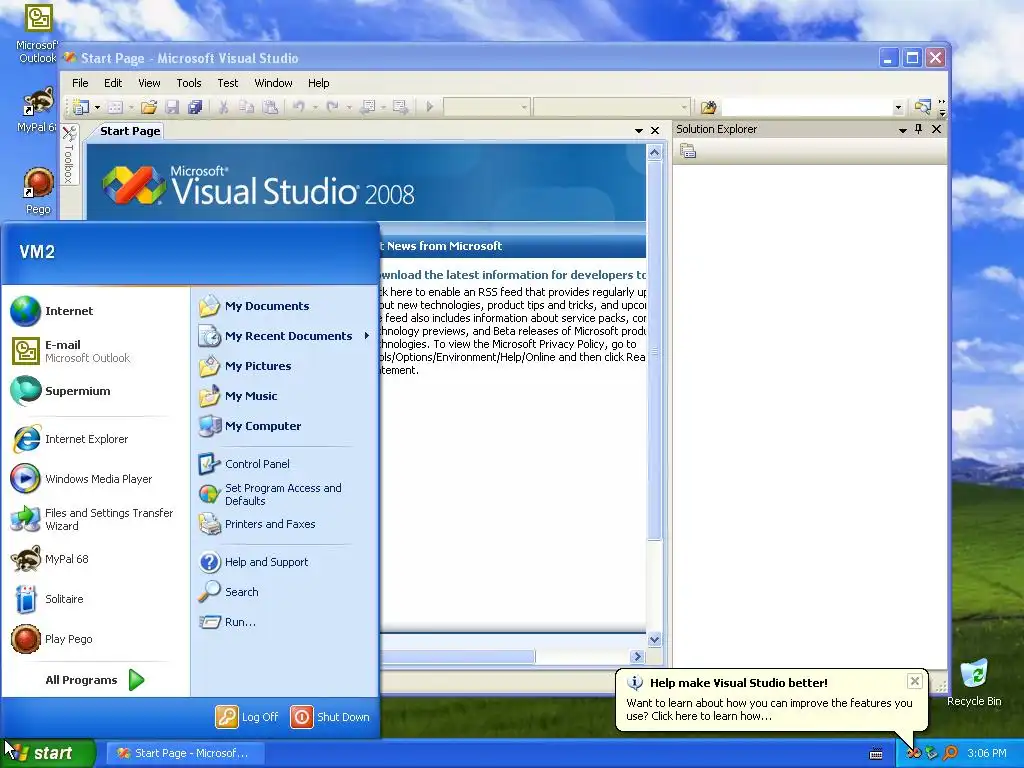Launch Internet Explorer from the Start menu

[95, 439]
